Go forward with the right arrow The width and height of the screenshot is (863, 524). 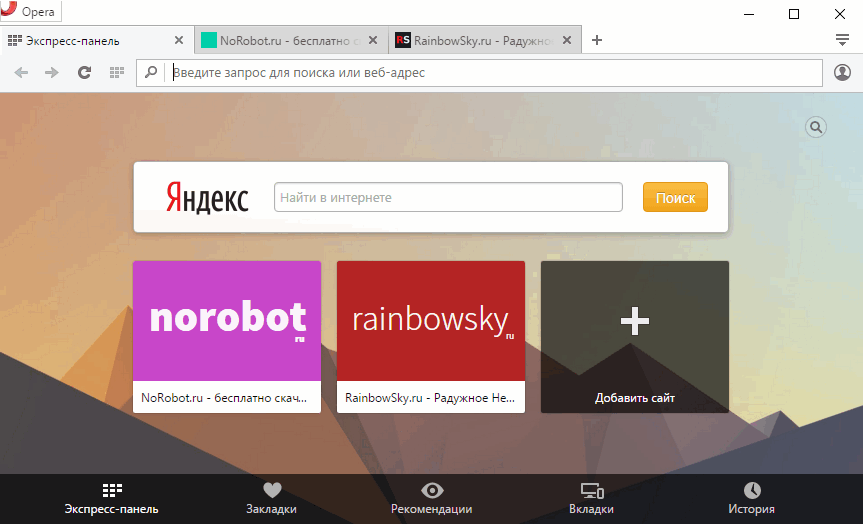coord(52,73)
